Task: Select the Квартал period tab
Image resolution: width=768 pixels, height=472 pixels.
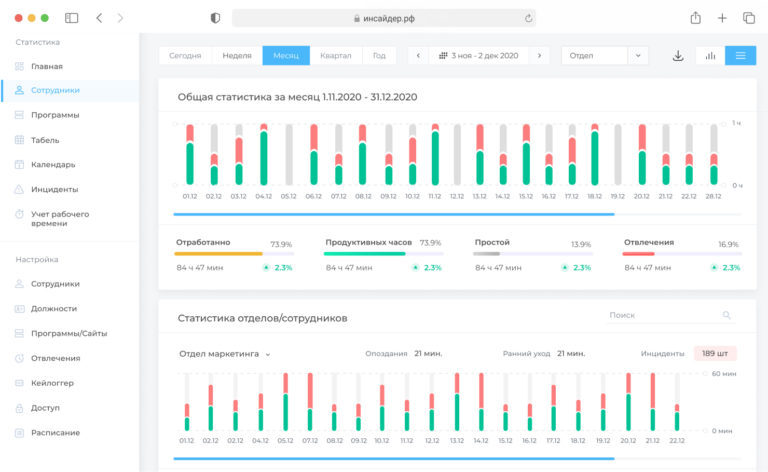Action: pos(336,56)
